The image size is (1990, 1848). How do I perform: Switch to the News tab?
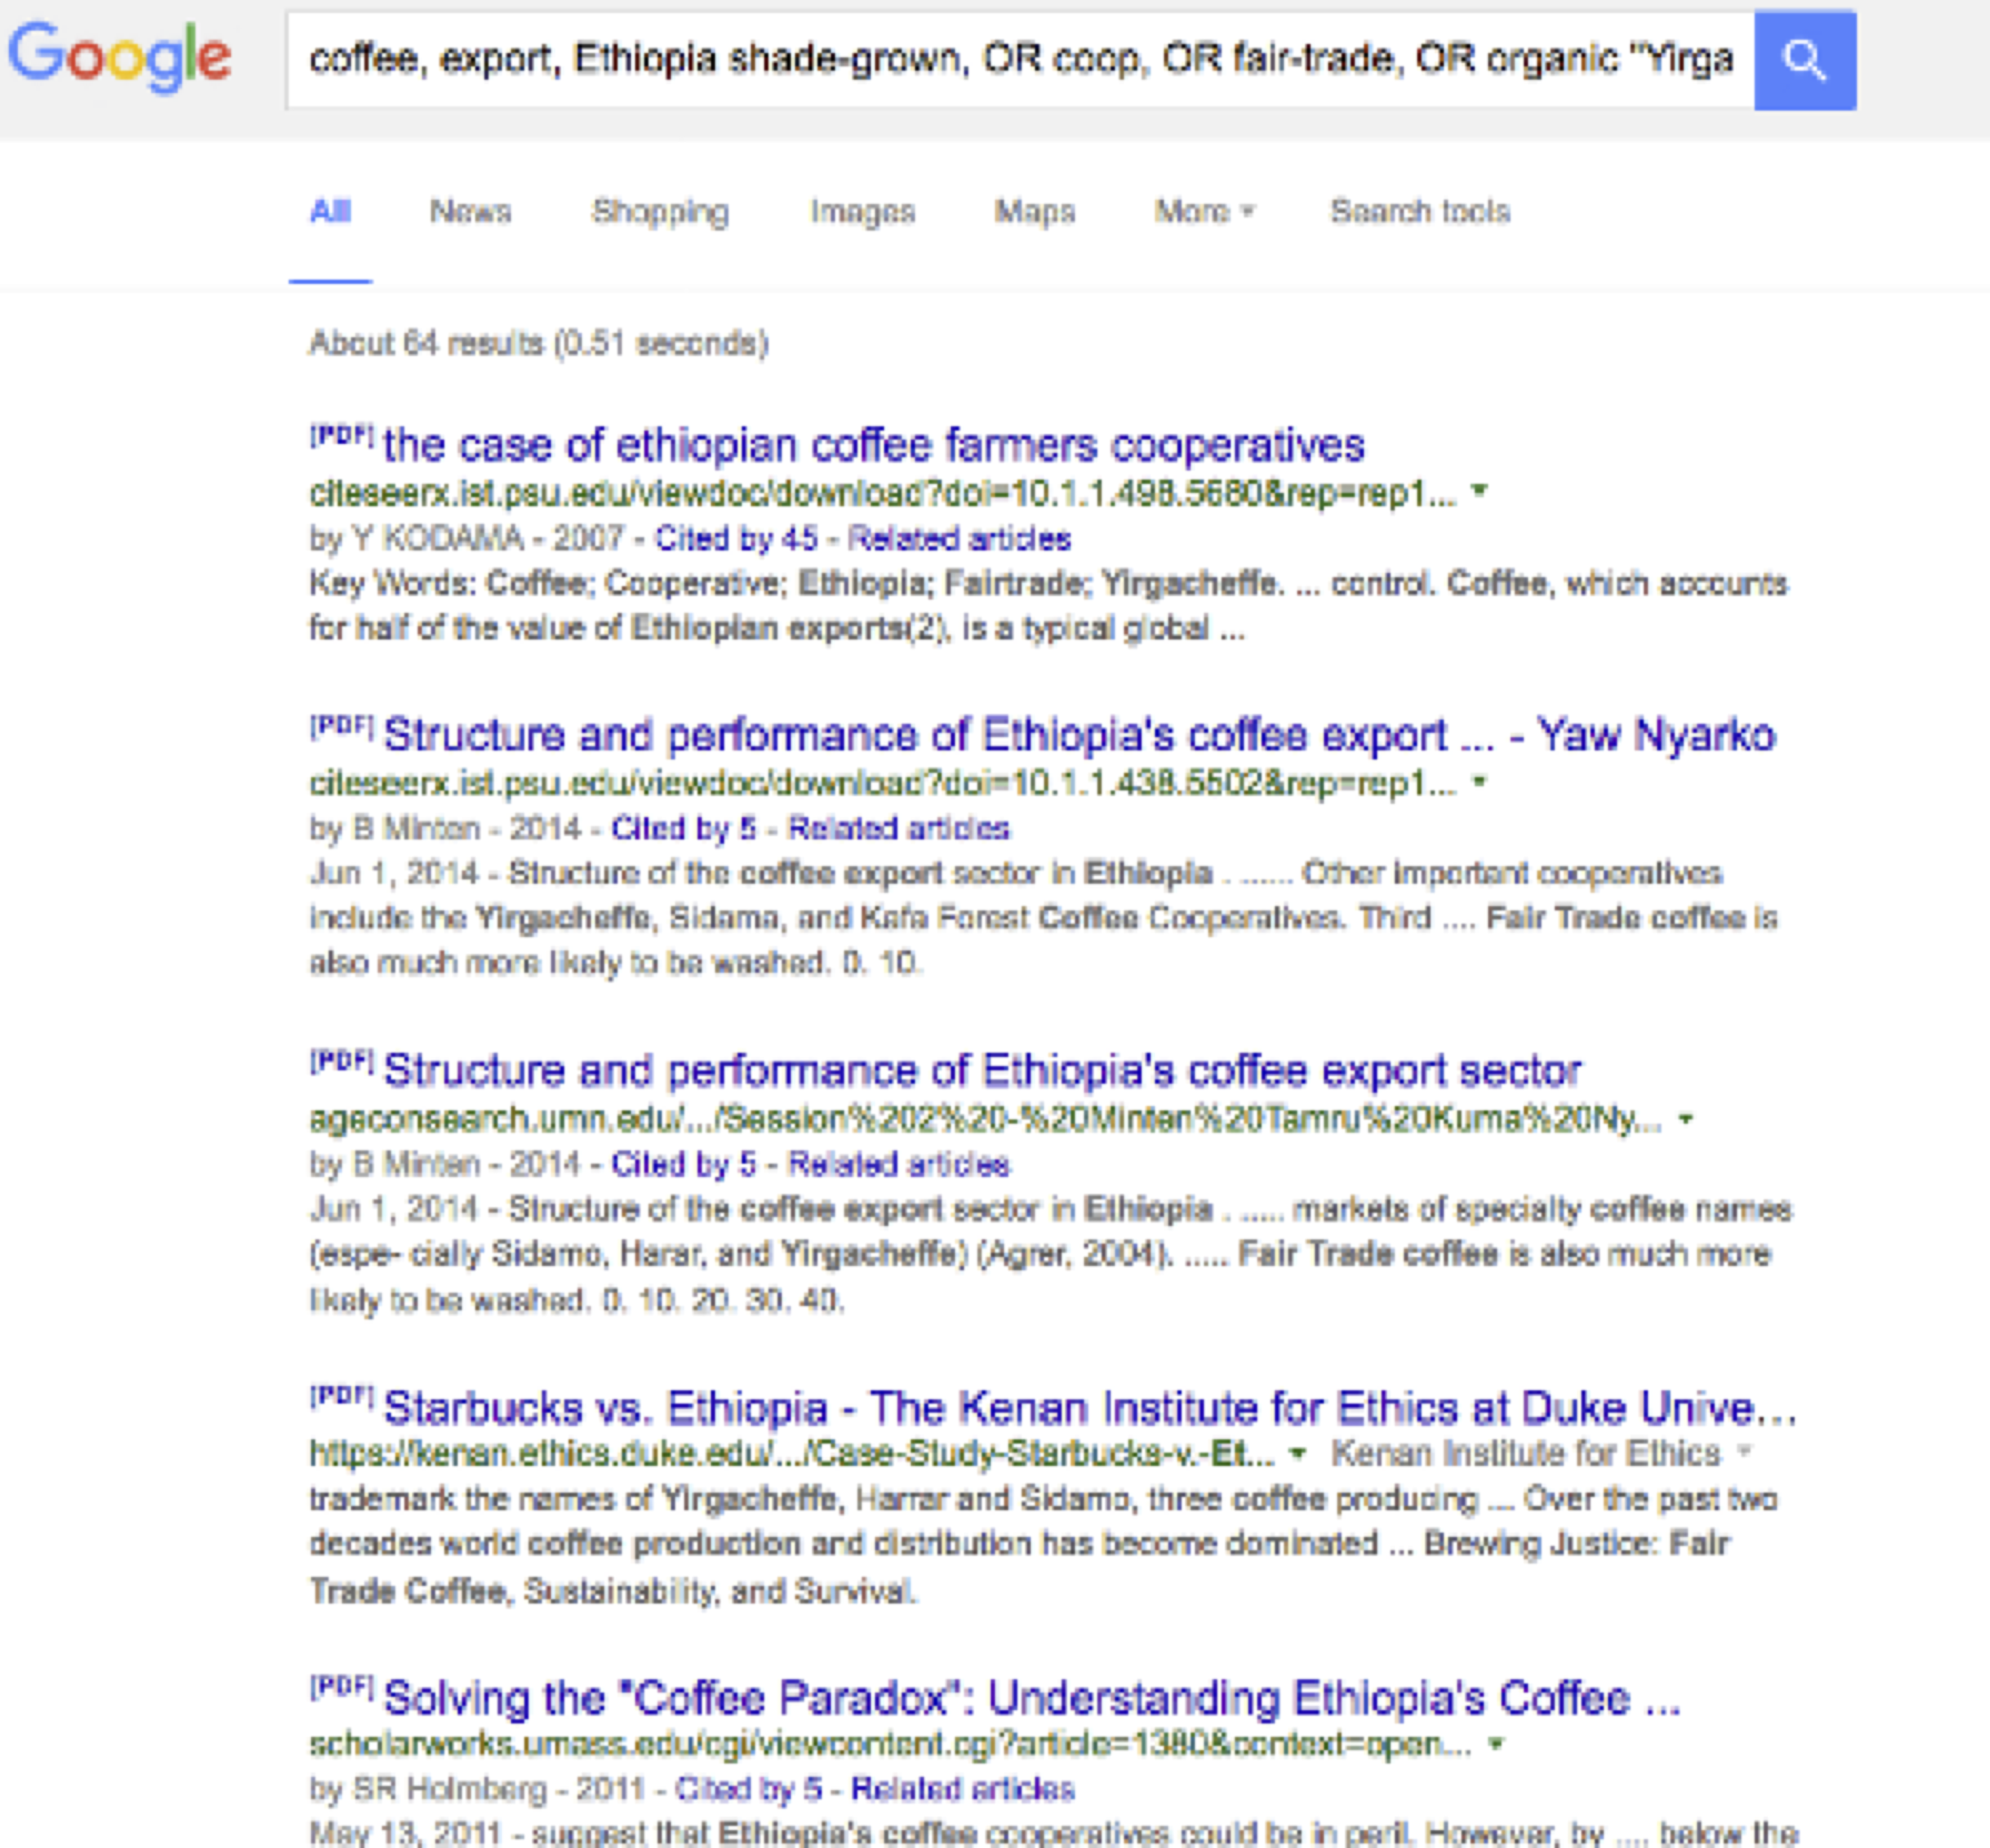(470, 211)
